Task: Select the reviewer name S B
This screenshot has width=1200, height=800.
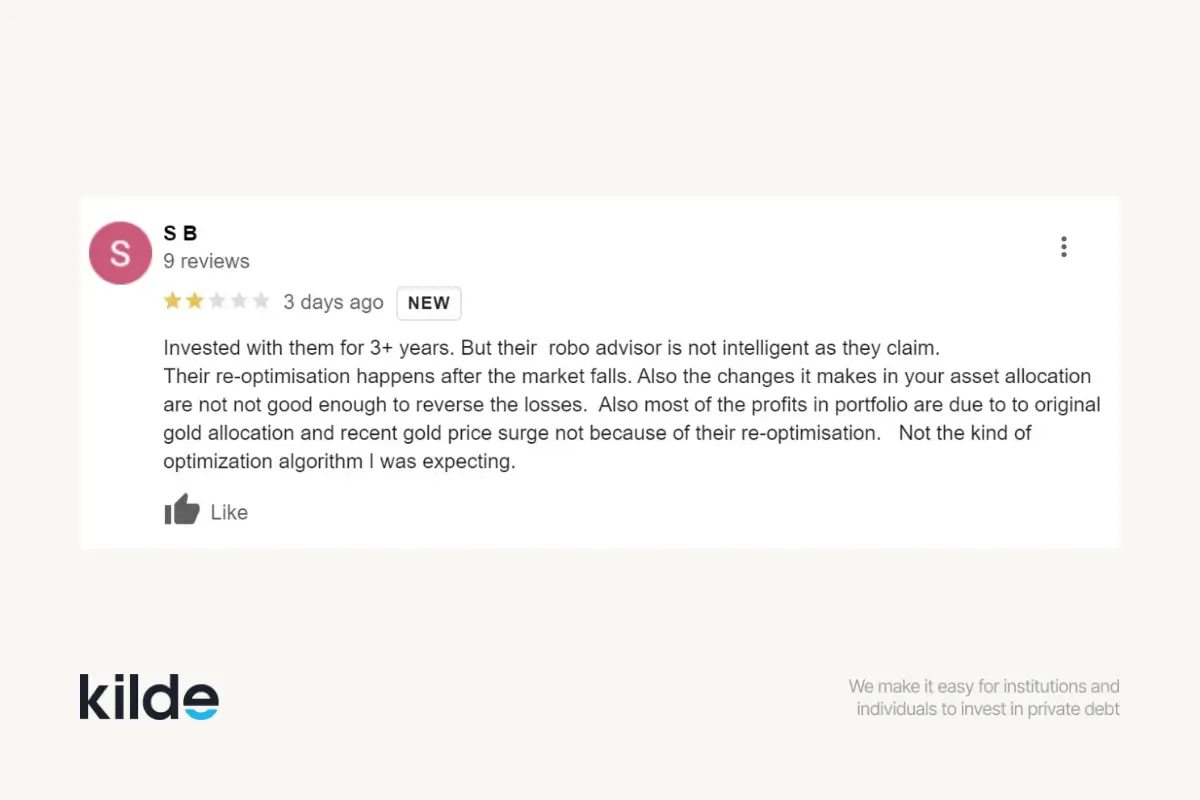Action: 180,233
